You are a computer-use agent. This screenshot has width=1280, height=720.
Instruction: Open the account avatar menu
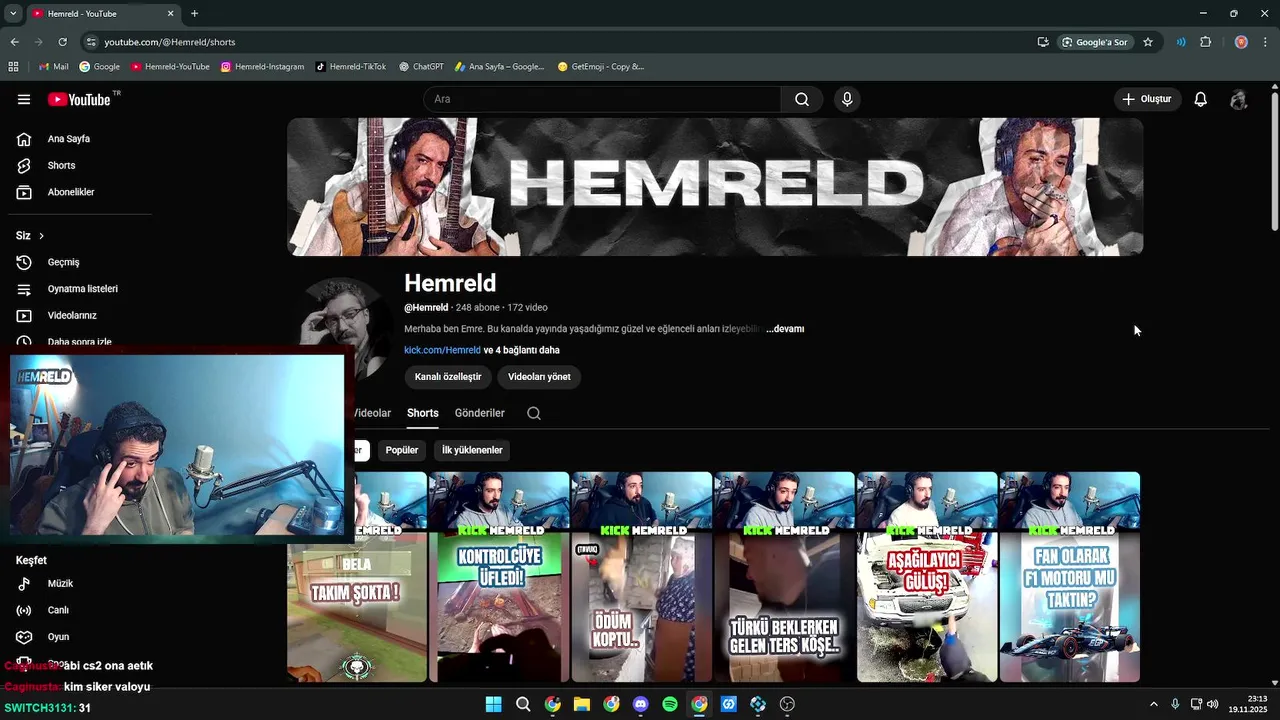[1239, 99]
